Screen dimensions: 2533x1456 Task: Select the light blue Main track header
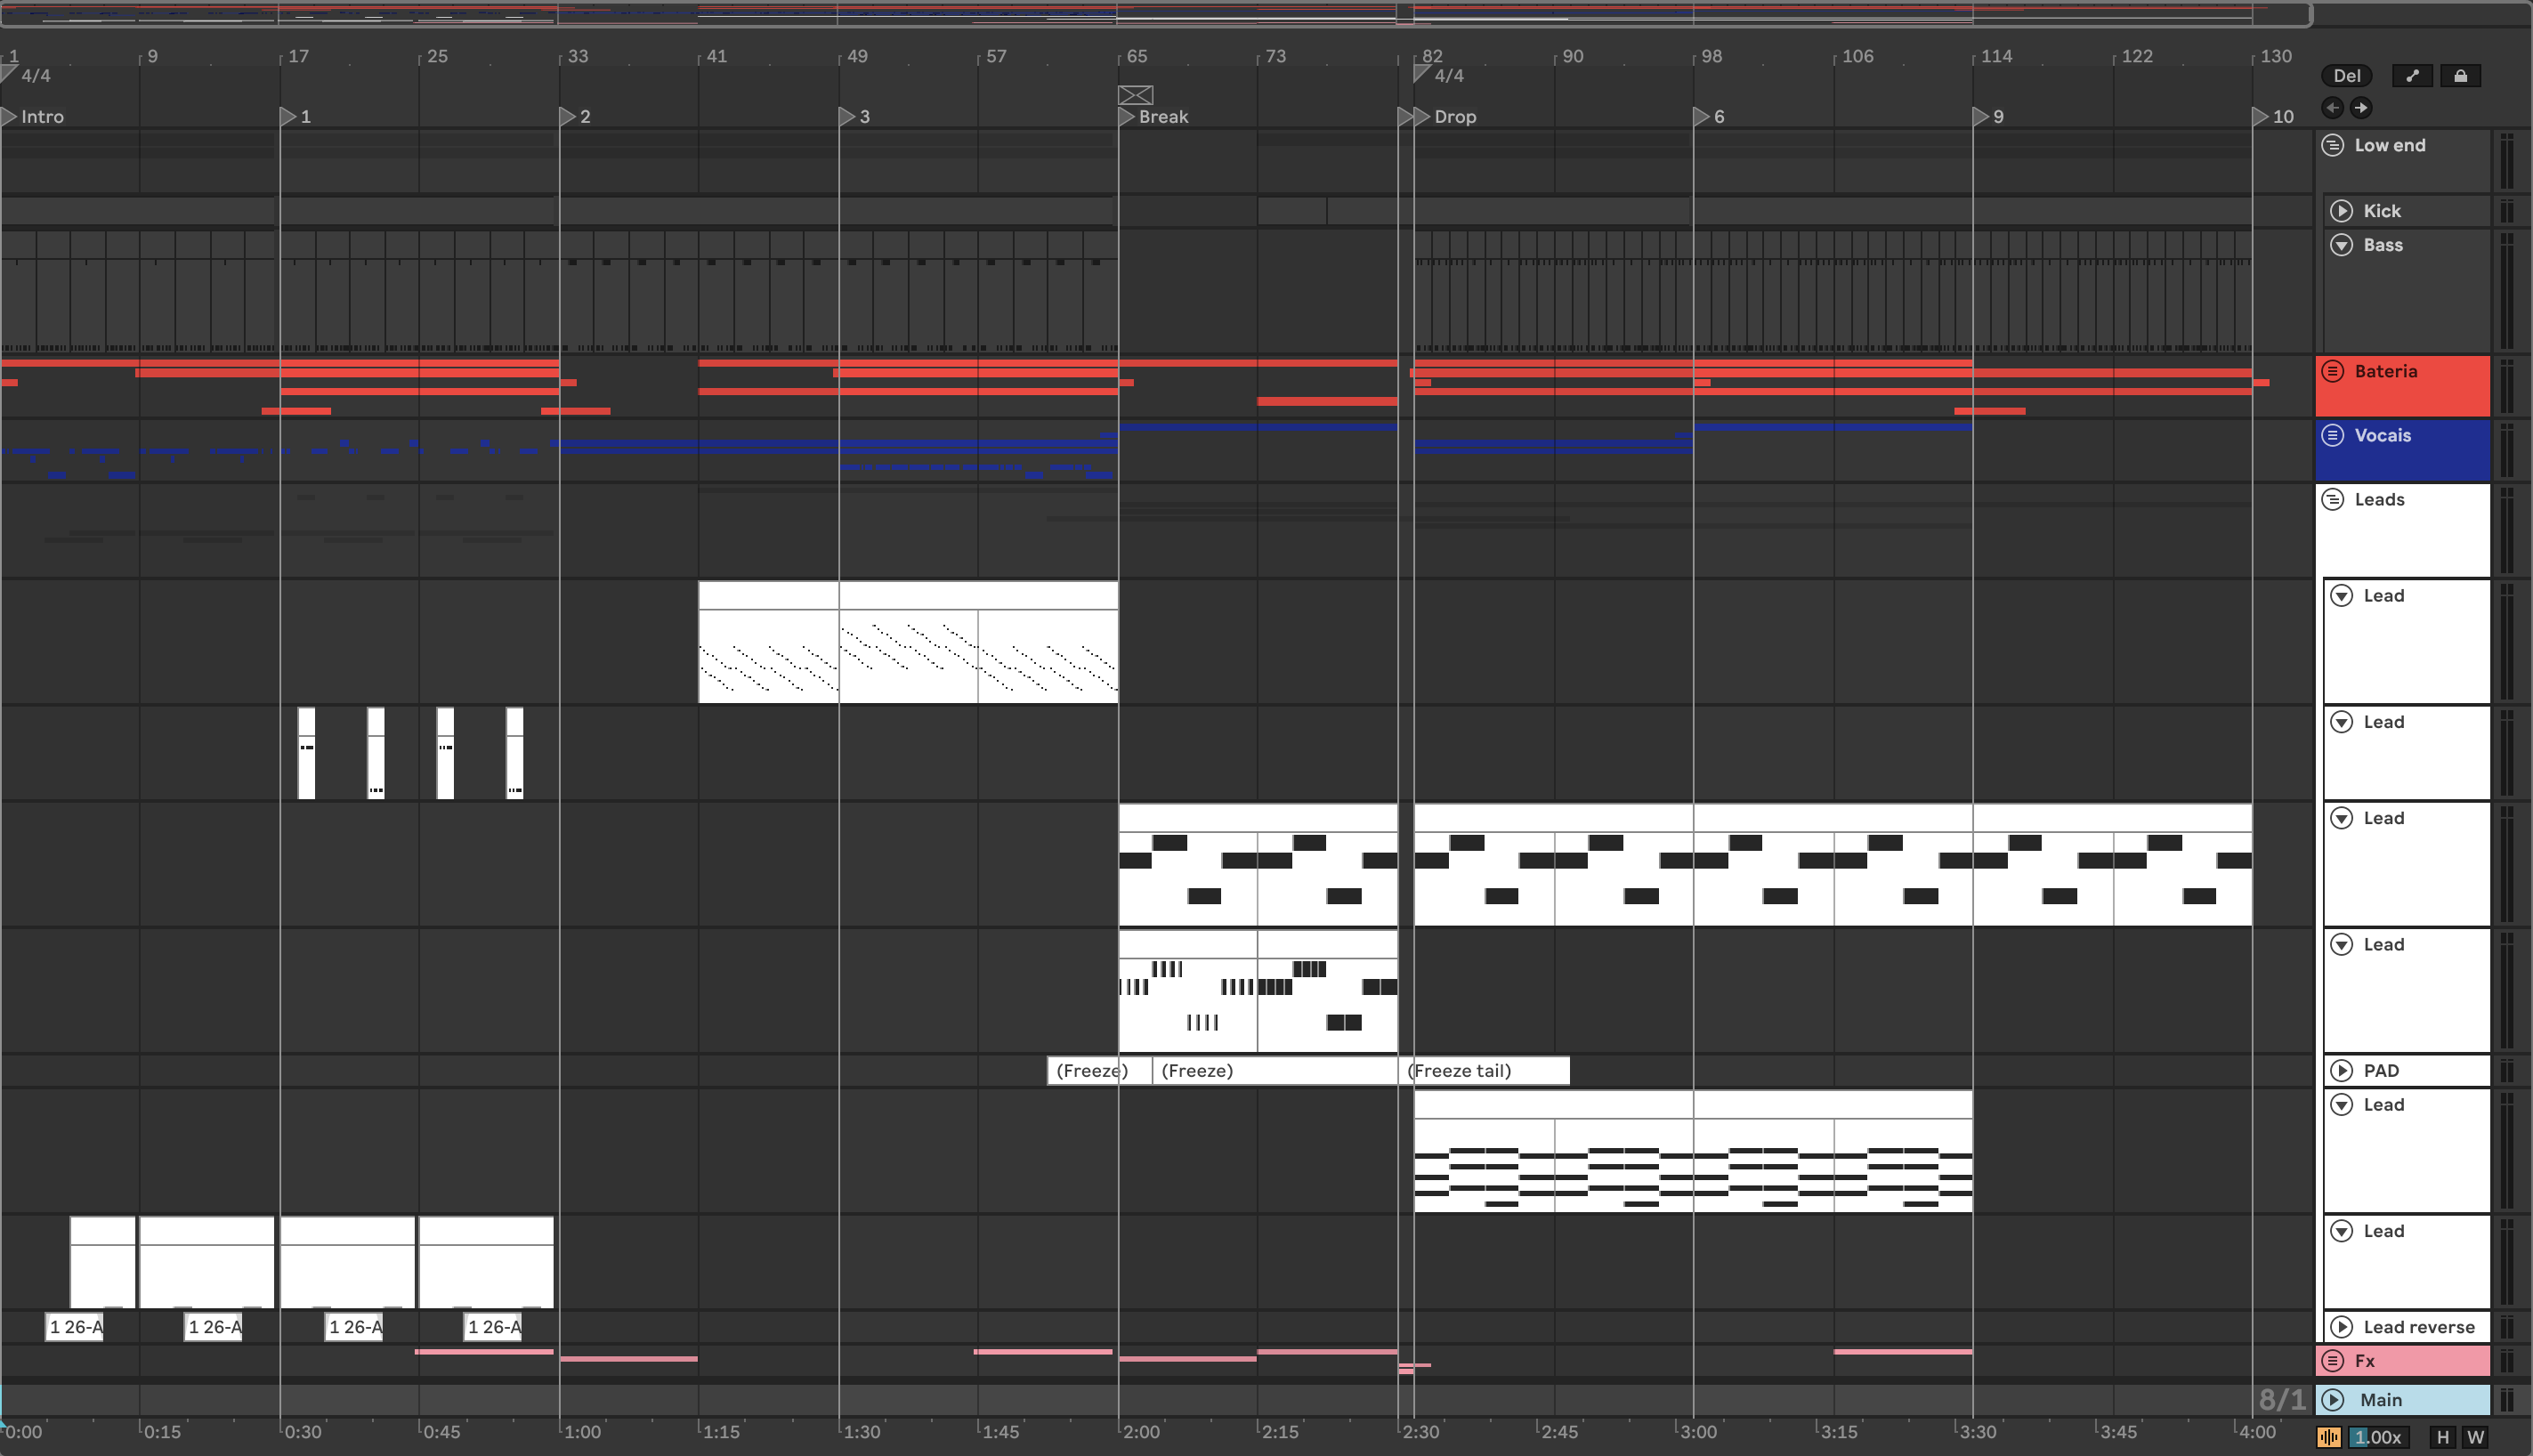point(2402,1400)
